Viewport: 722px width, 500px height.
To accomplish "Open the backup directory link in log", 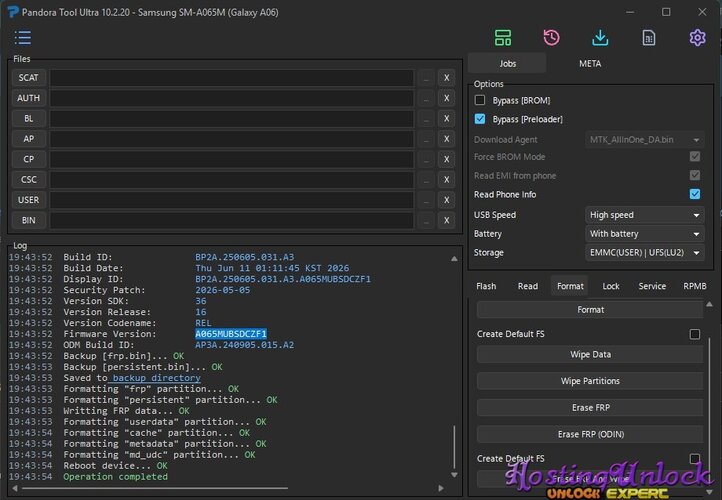I will coord(157,378).
